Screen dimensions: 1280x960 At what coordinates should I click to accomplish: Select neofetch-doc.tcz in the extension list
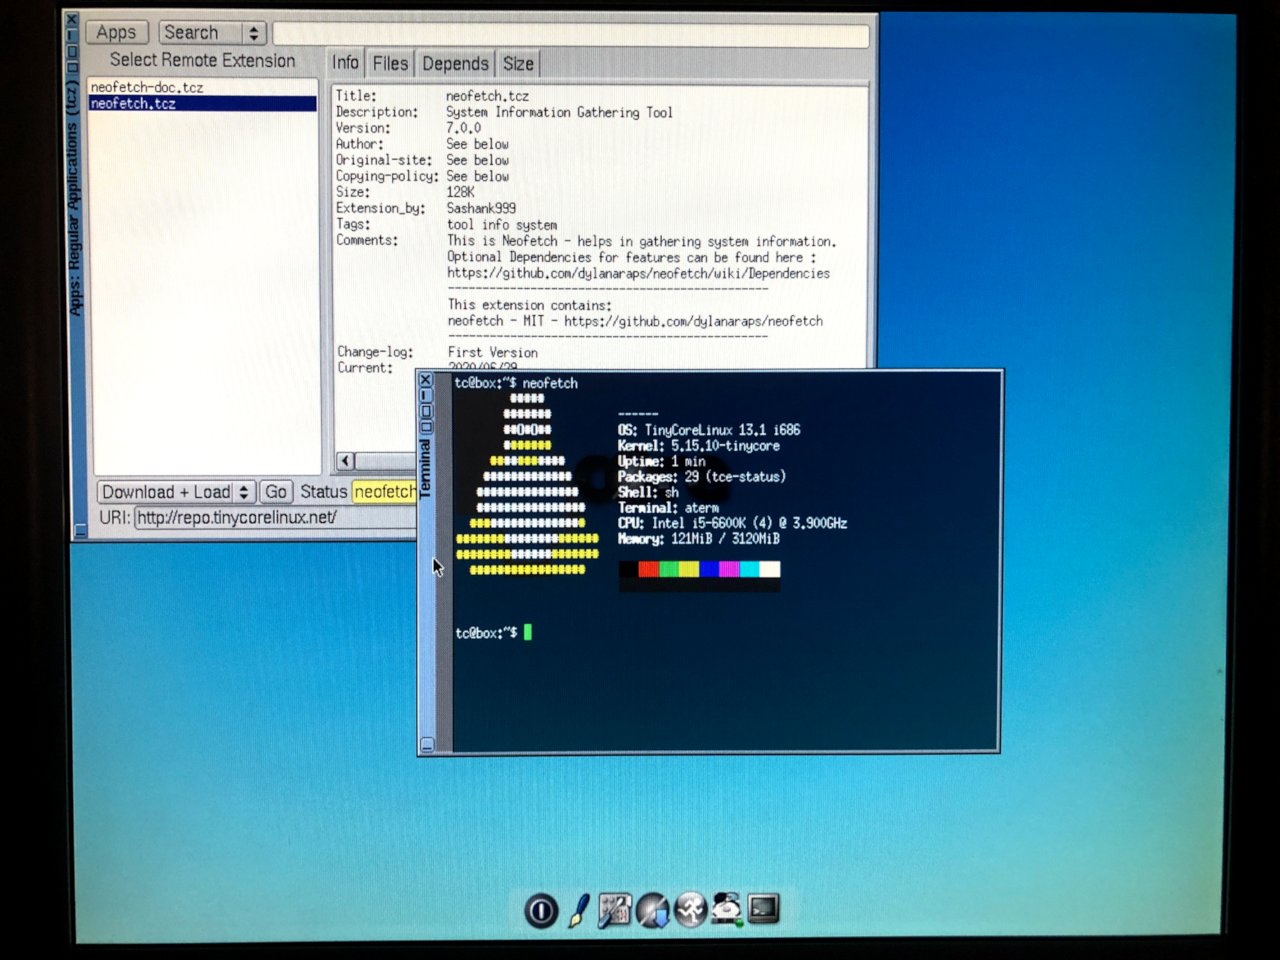(x=203, y=87)
